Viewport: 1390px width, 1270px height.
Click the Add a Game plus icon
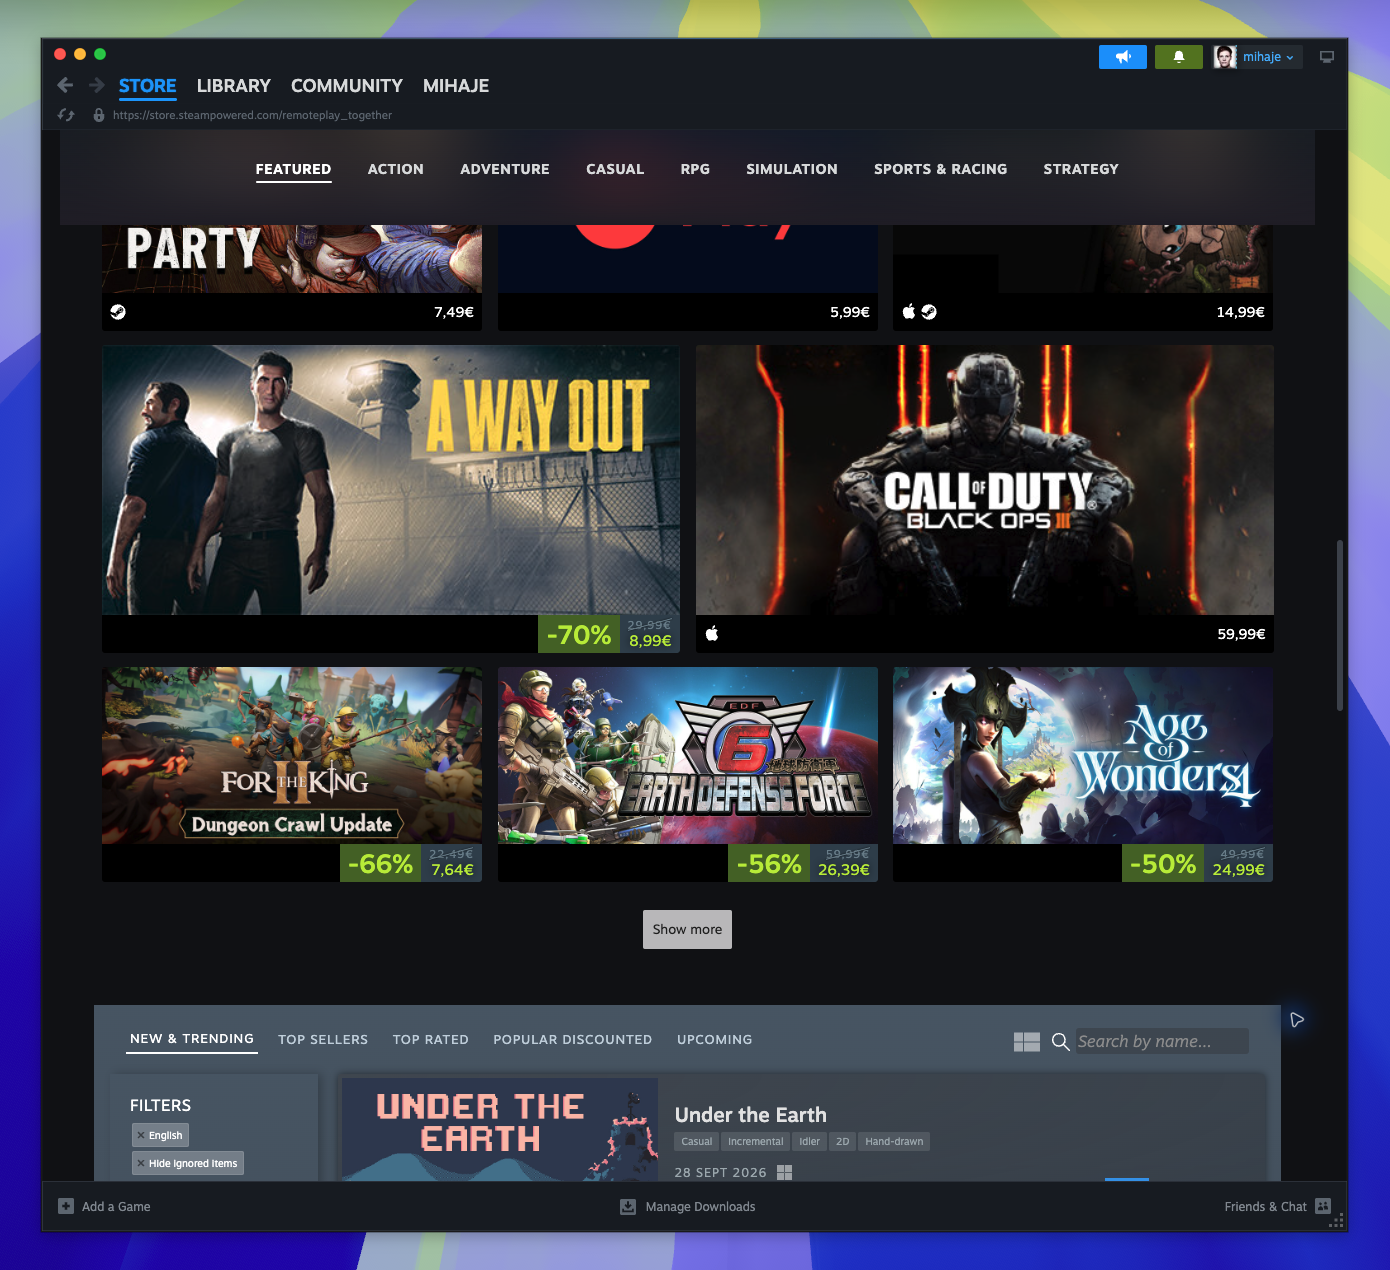point(66,1206)
